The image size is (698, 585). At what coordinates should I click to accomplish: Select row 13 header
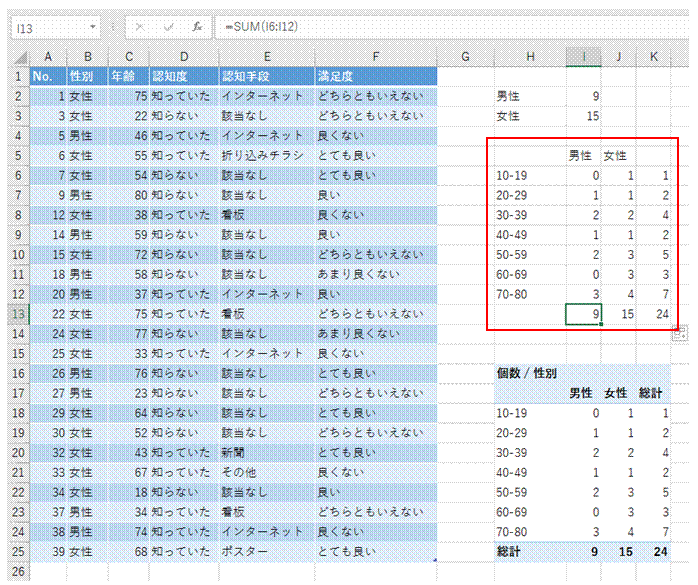click(18, 314)
